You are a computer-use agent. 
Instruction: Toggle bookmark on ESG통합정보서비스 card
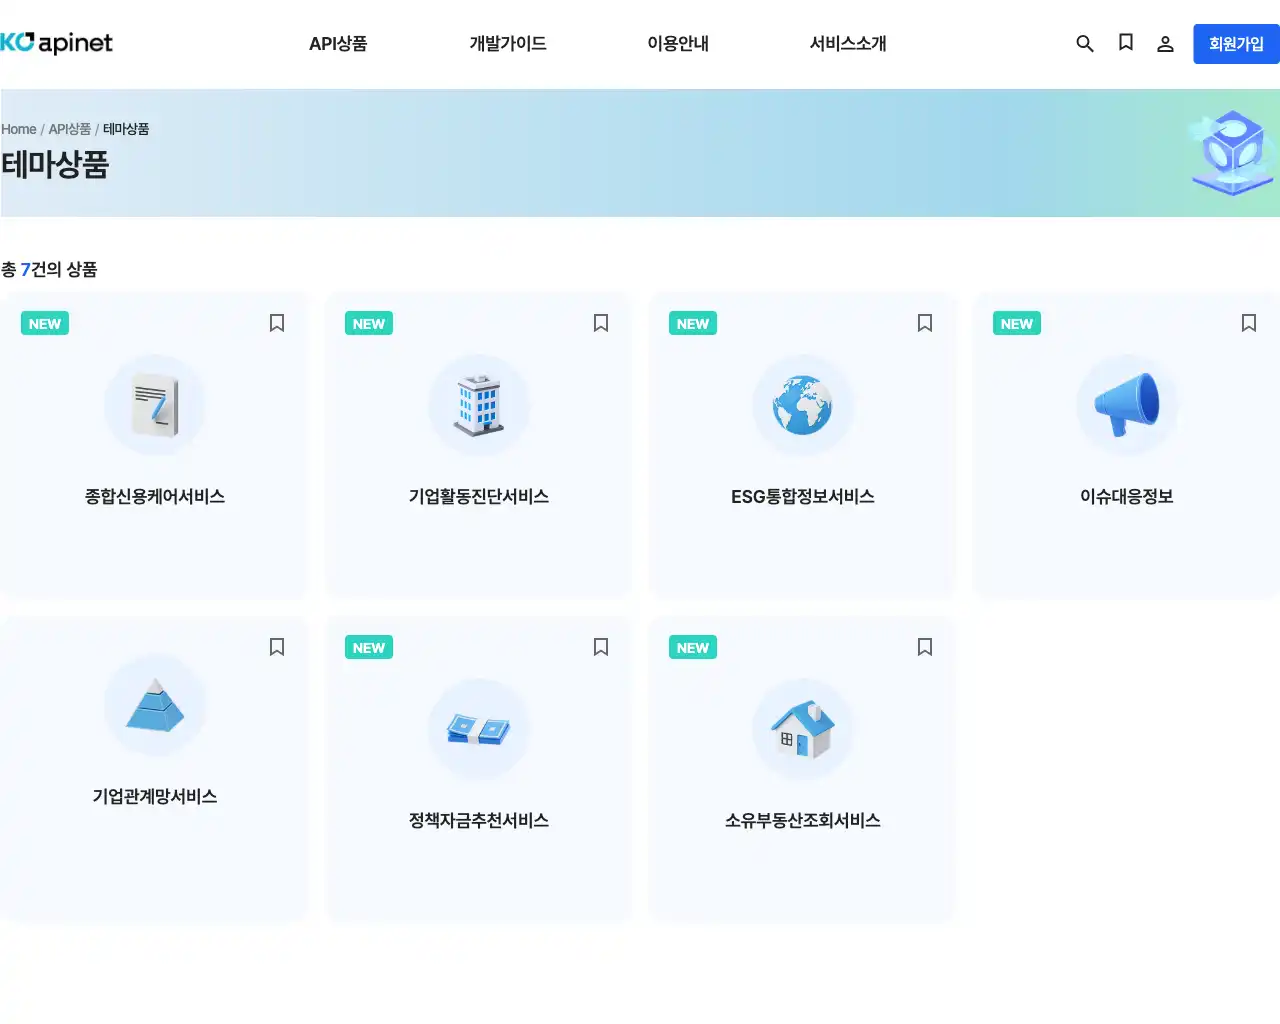click(924, 323)
